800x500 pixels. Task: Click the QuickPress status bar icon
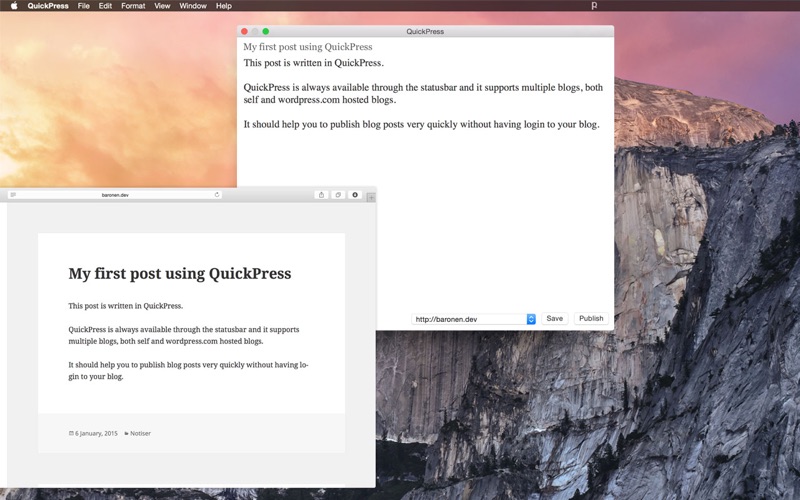(x=594, y=6)
